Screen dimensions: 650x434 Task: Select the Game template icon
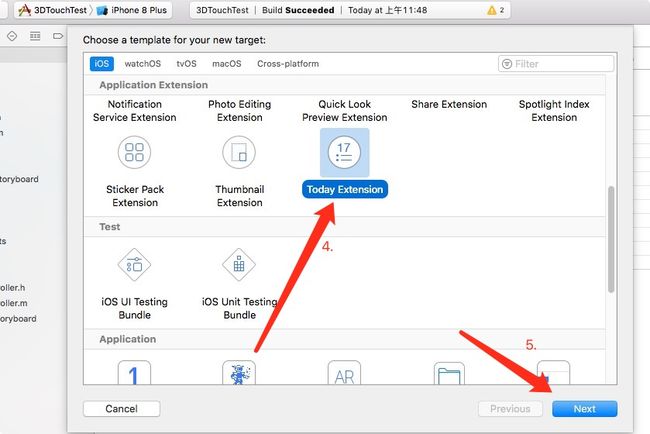point(239,372)
